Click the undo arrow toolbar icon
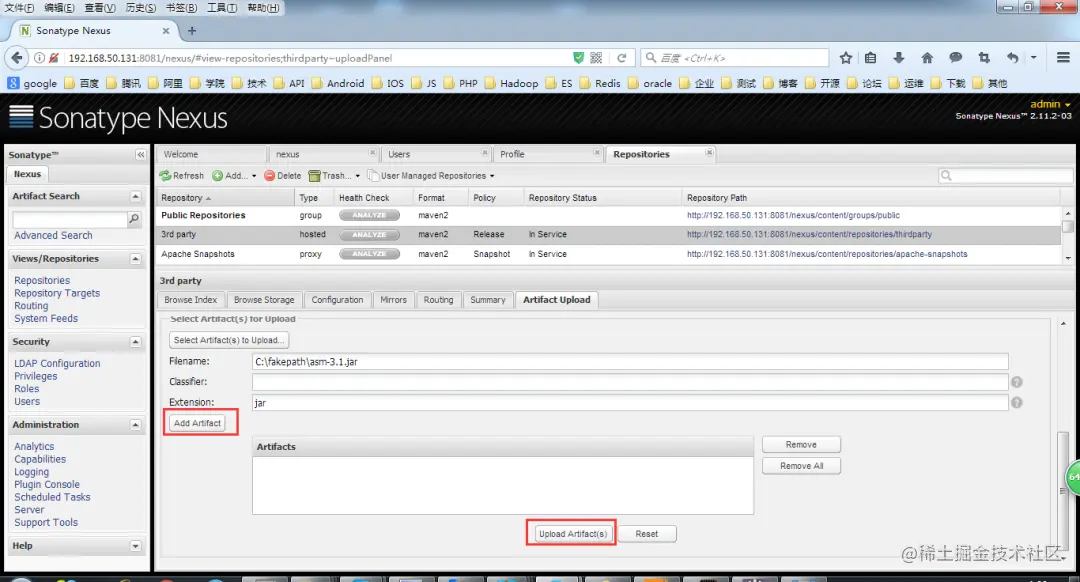The image size is (1080, 582). tap(1012, 58)
